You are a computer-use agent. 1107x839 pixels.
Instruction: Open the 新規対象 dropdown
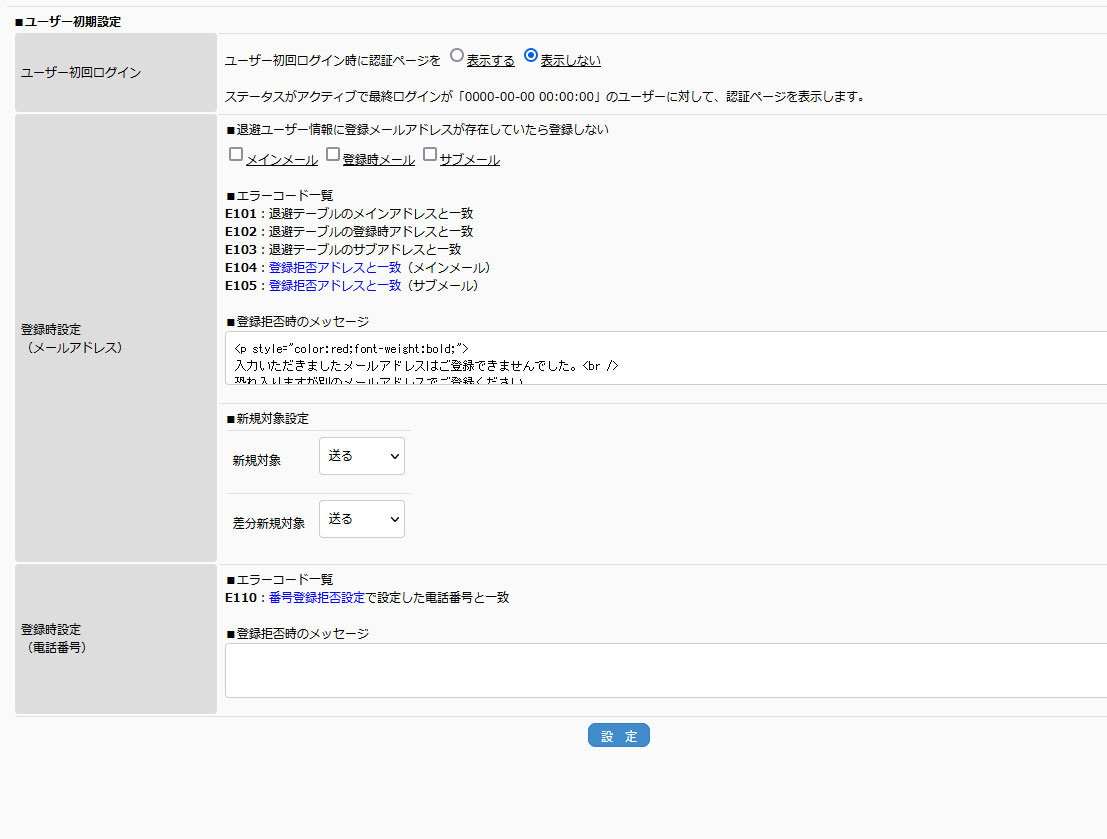coord(362,456)
